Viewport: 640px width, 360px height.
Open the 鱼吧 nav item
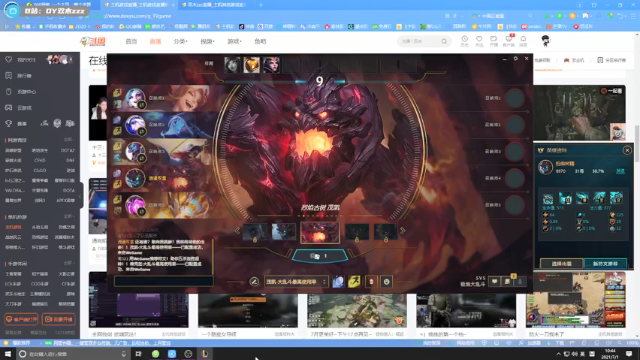pos(260,41)
